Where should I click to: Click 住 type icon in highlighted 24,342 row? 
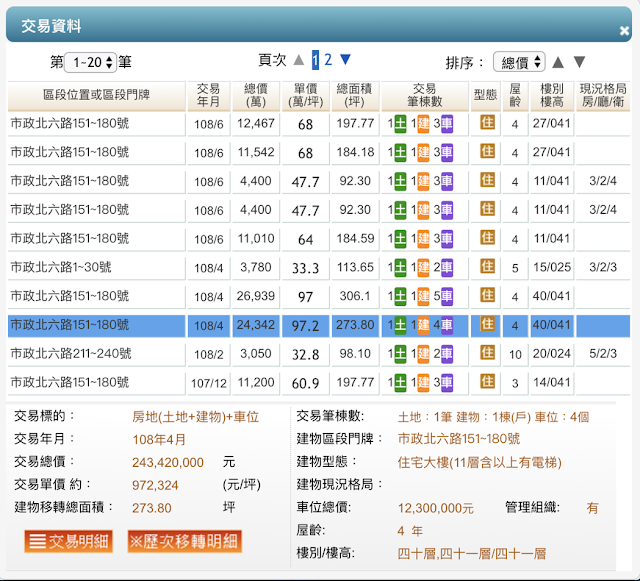click(487, 324)
